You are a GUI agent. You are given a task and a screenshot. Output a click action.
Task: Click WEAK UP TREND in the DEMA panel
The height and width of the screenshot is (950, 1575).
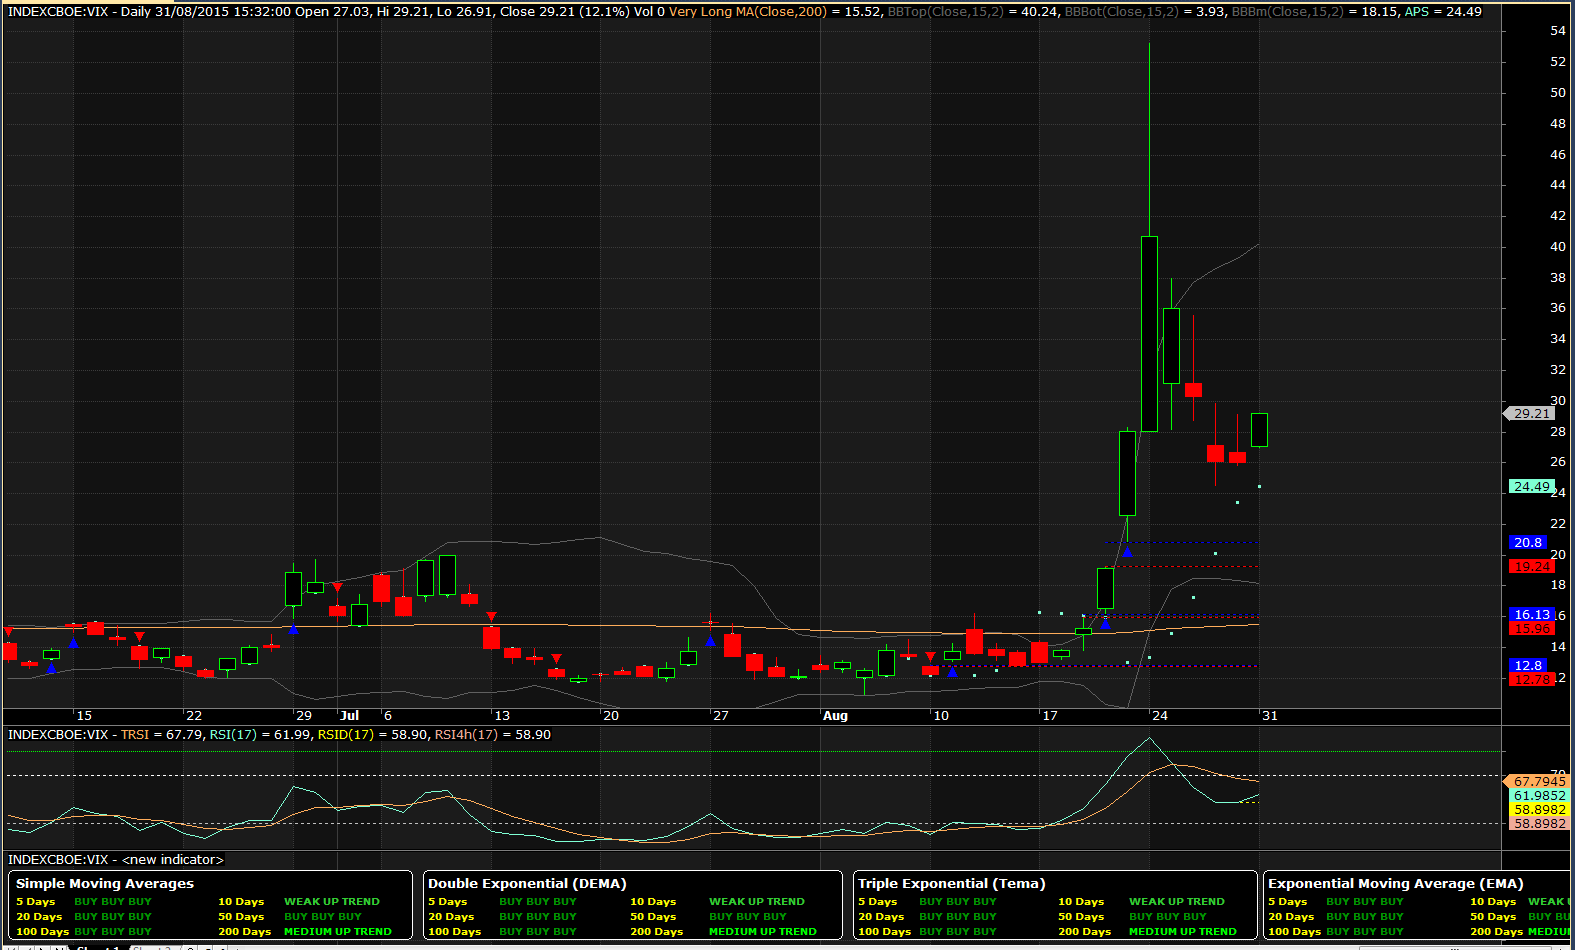[757, 902]
